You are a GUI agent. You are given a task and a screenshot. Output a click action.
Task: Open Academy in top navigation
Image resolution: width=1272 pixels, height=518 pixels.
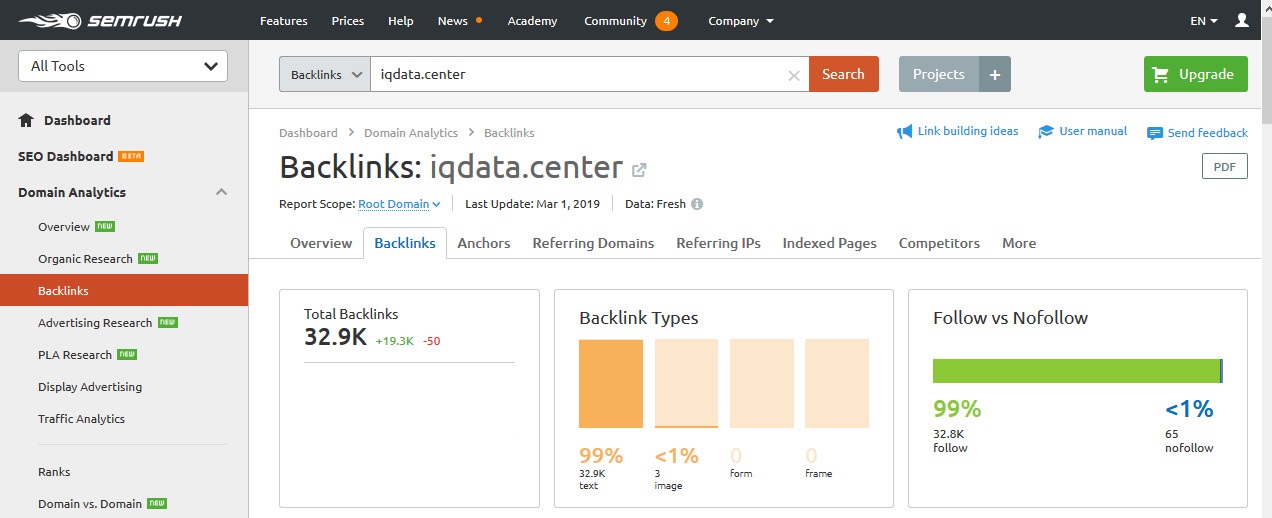(532, 21)
